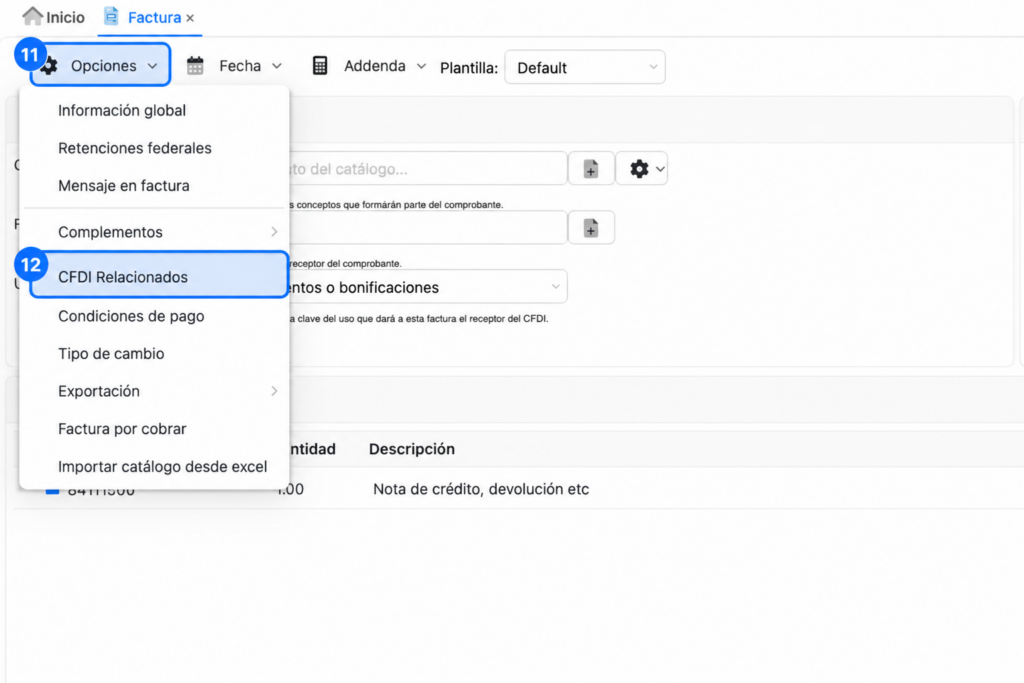1024x683 pixels.
Task: Select Mensaje en factura option
Action: [155, 186]
